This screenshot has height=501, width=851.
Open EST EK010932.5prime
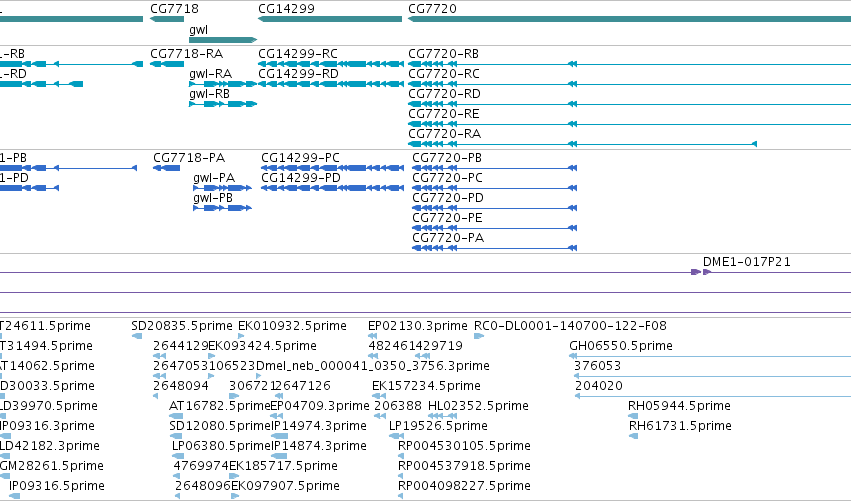click(x=292, y=326)
